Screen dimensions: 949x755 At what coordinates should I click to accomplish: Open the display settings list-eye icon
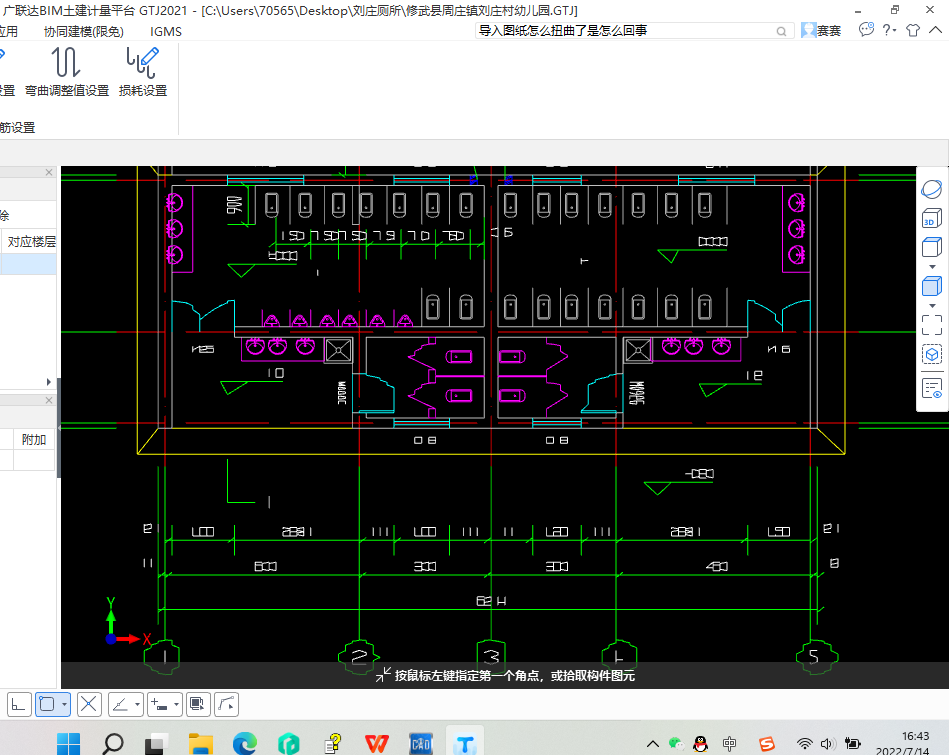(x=931, y=388)
